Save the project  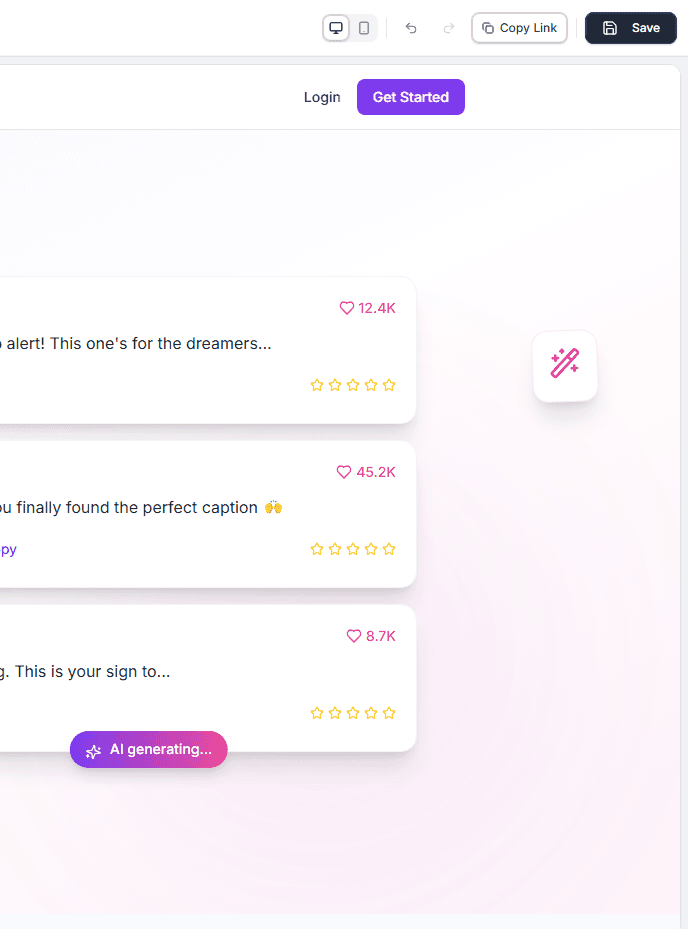pyautogui.click(x=631, y=28)
